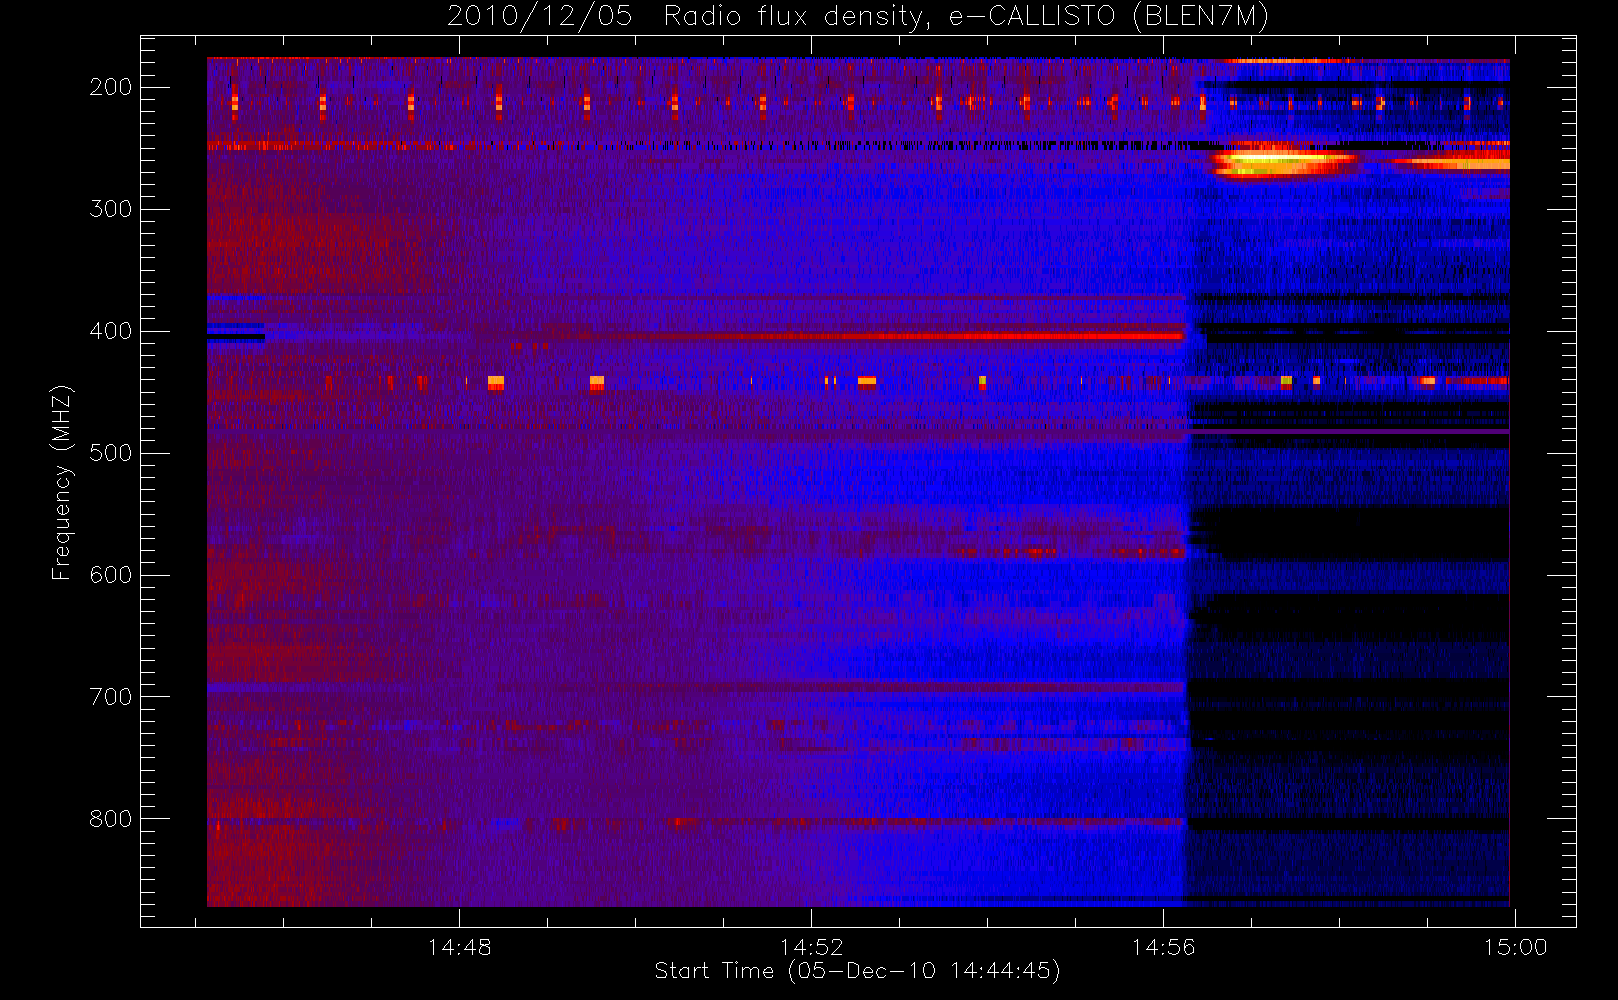This screenshot has height=1000, width=1618.
Task: Click the plot title mentioning e-CALLISTO (BLEN7M)
Action: 857,17
